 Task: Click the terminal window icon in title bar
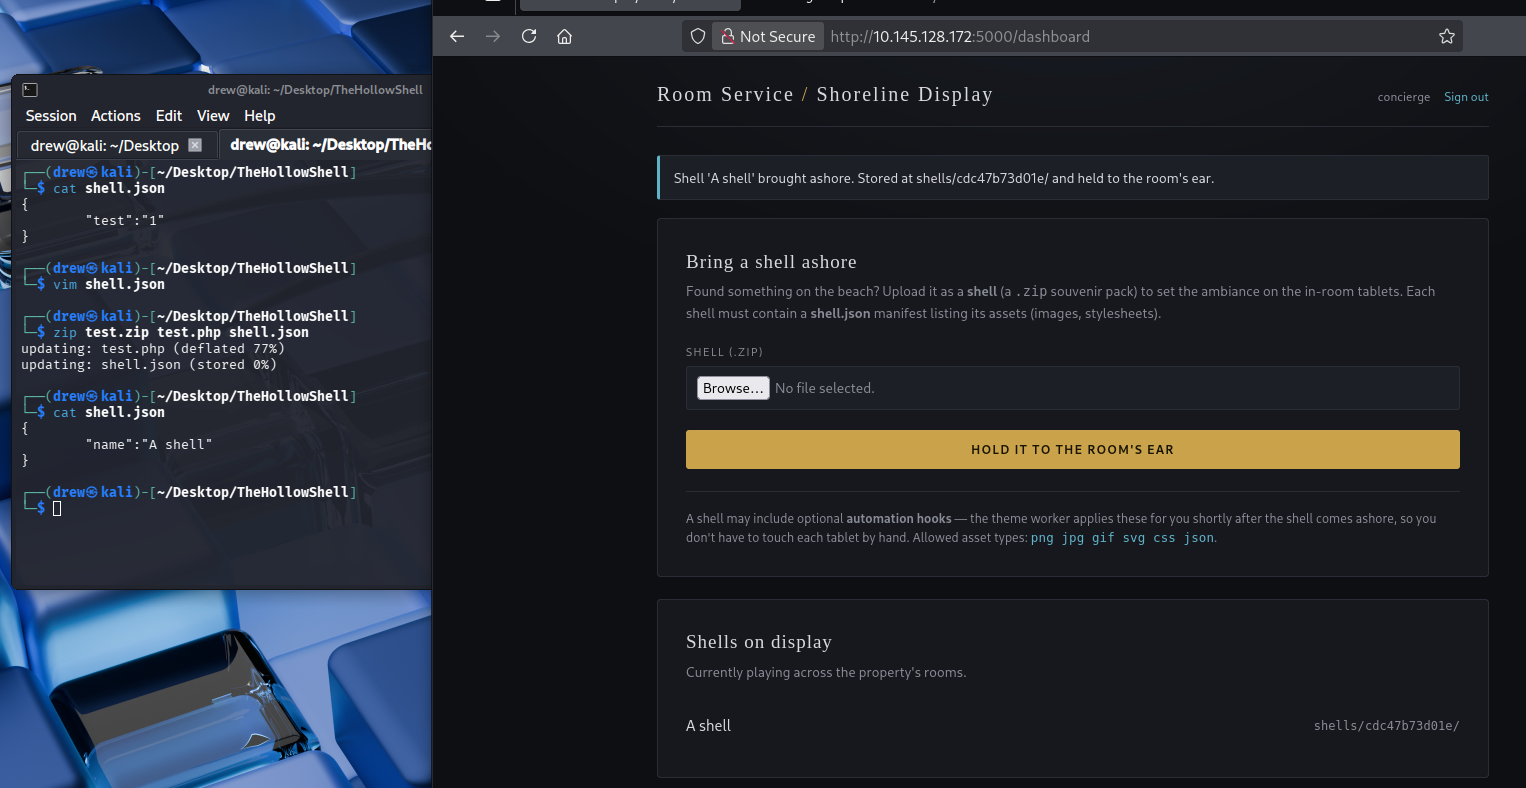30,90
